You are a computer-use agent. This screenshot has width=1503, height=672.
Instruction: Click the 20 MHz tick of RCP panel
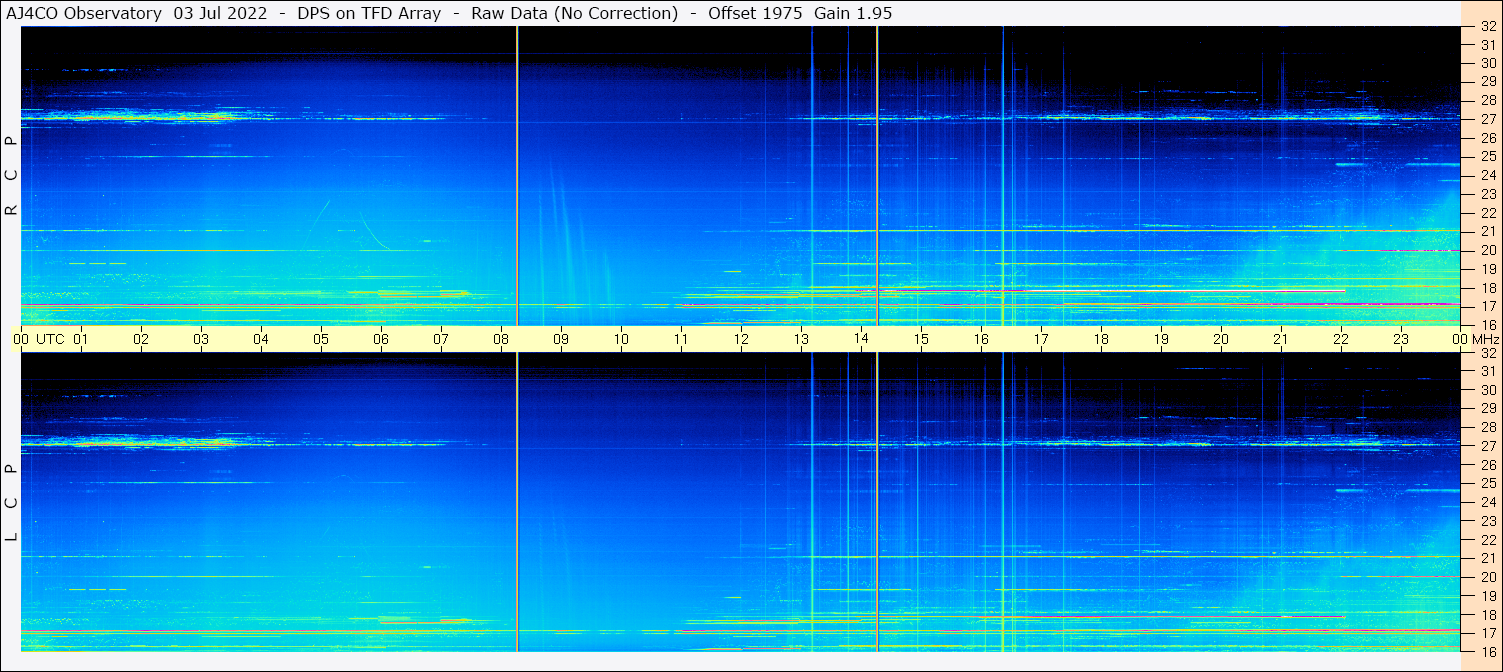click(1487, 250)
